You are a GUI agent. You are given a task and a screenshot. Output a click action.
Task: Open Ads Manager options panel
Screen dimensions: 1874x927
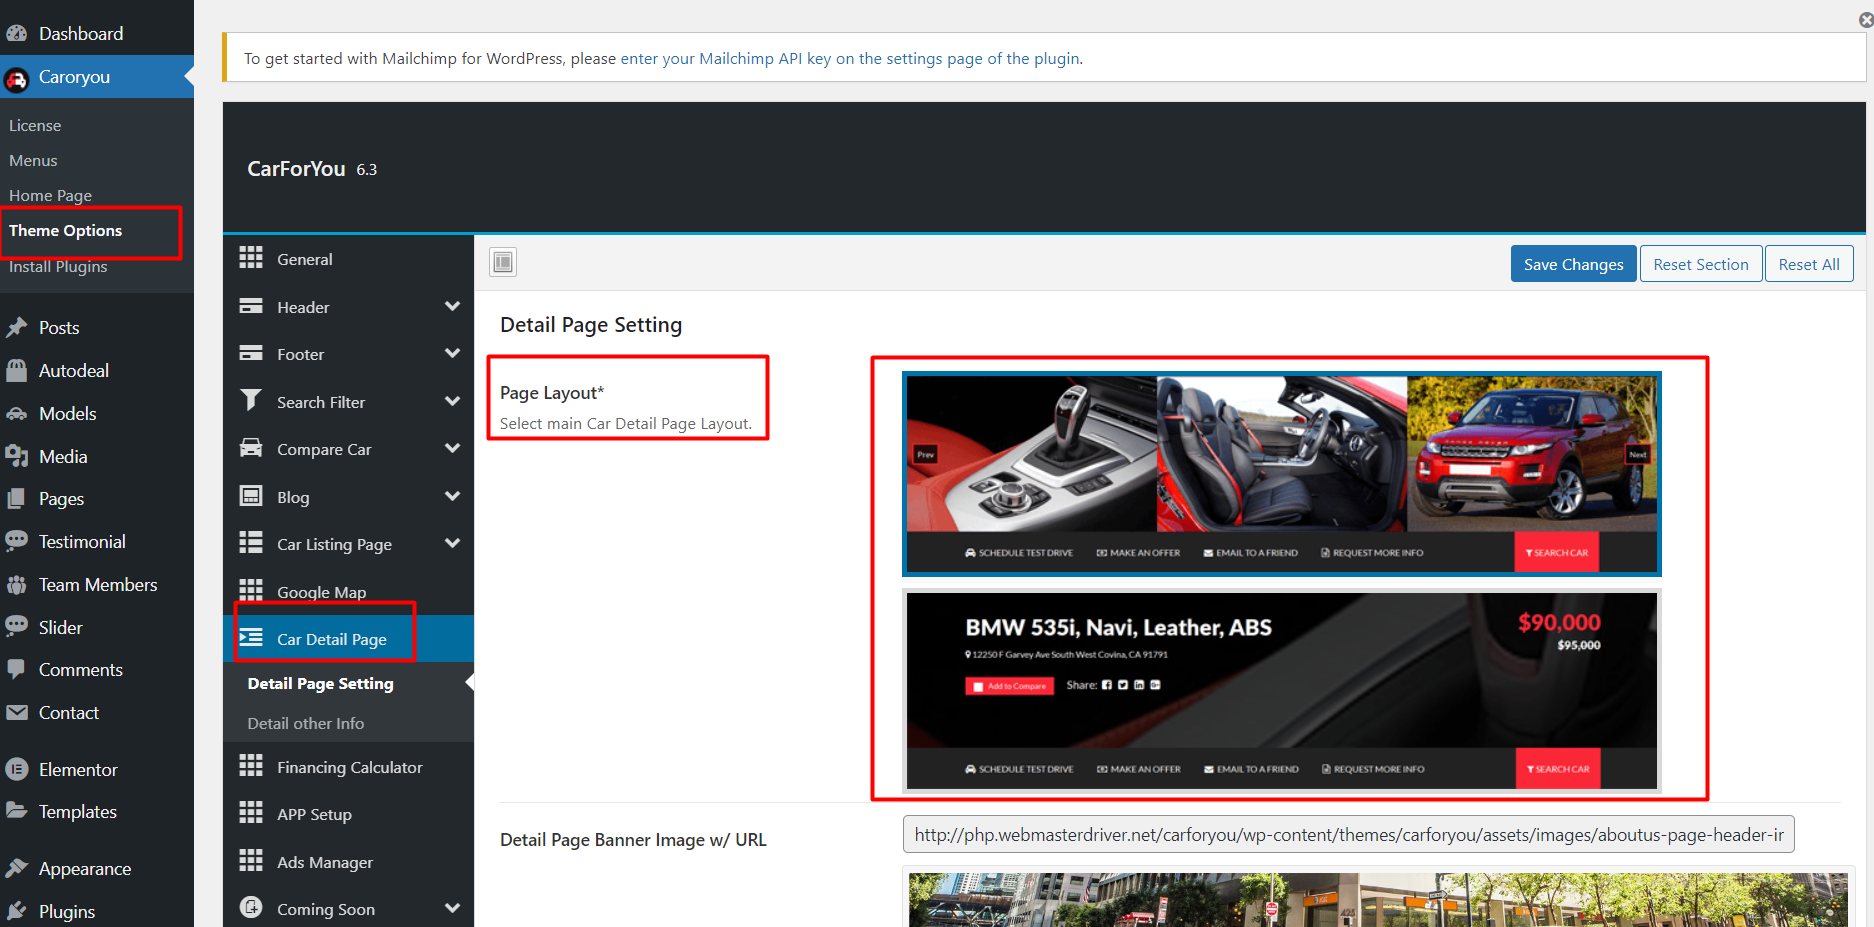[348, 862]
